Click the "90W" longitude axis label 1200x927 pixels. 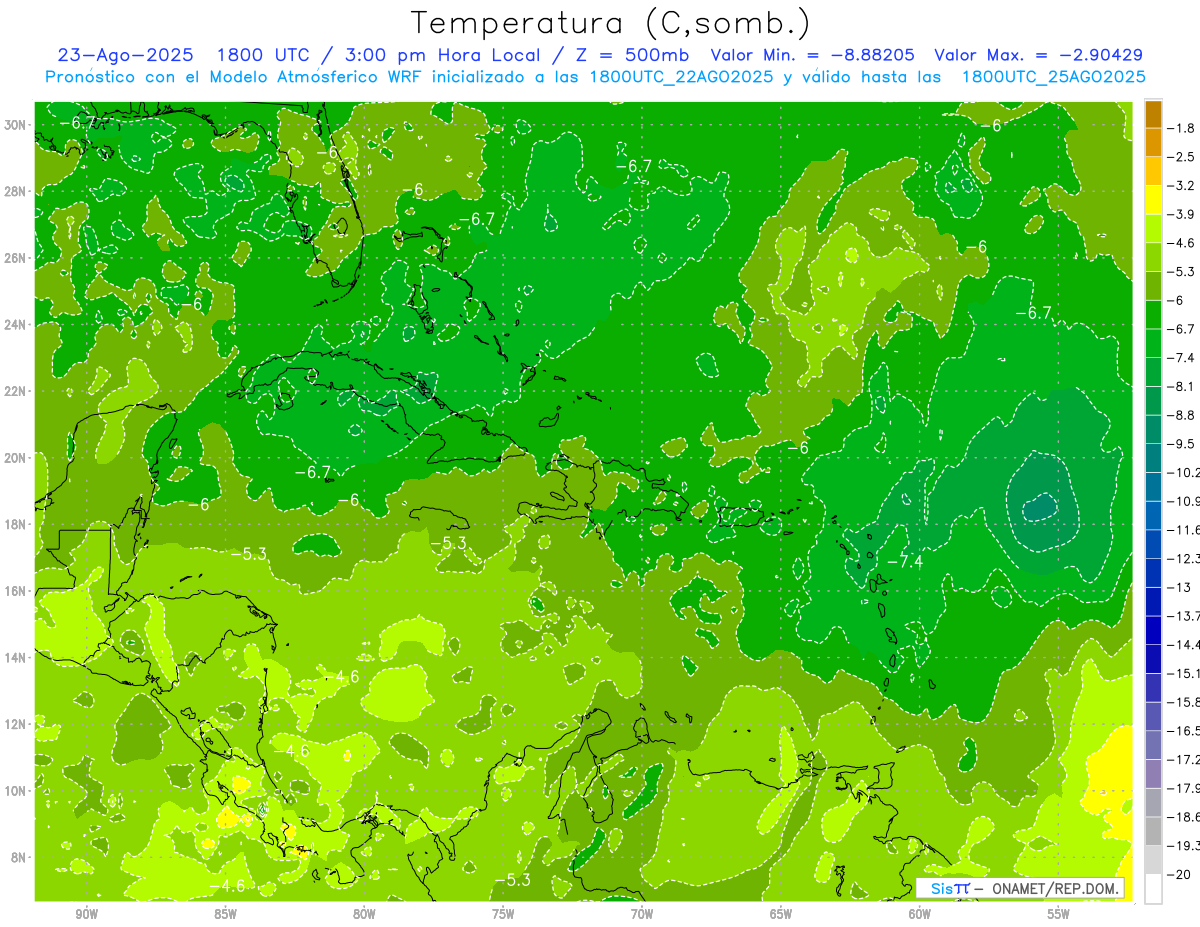click(86, 914)
